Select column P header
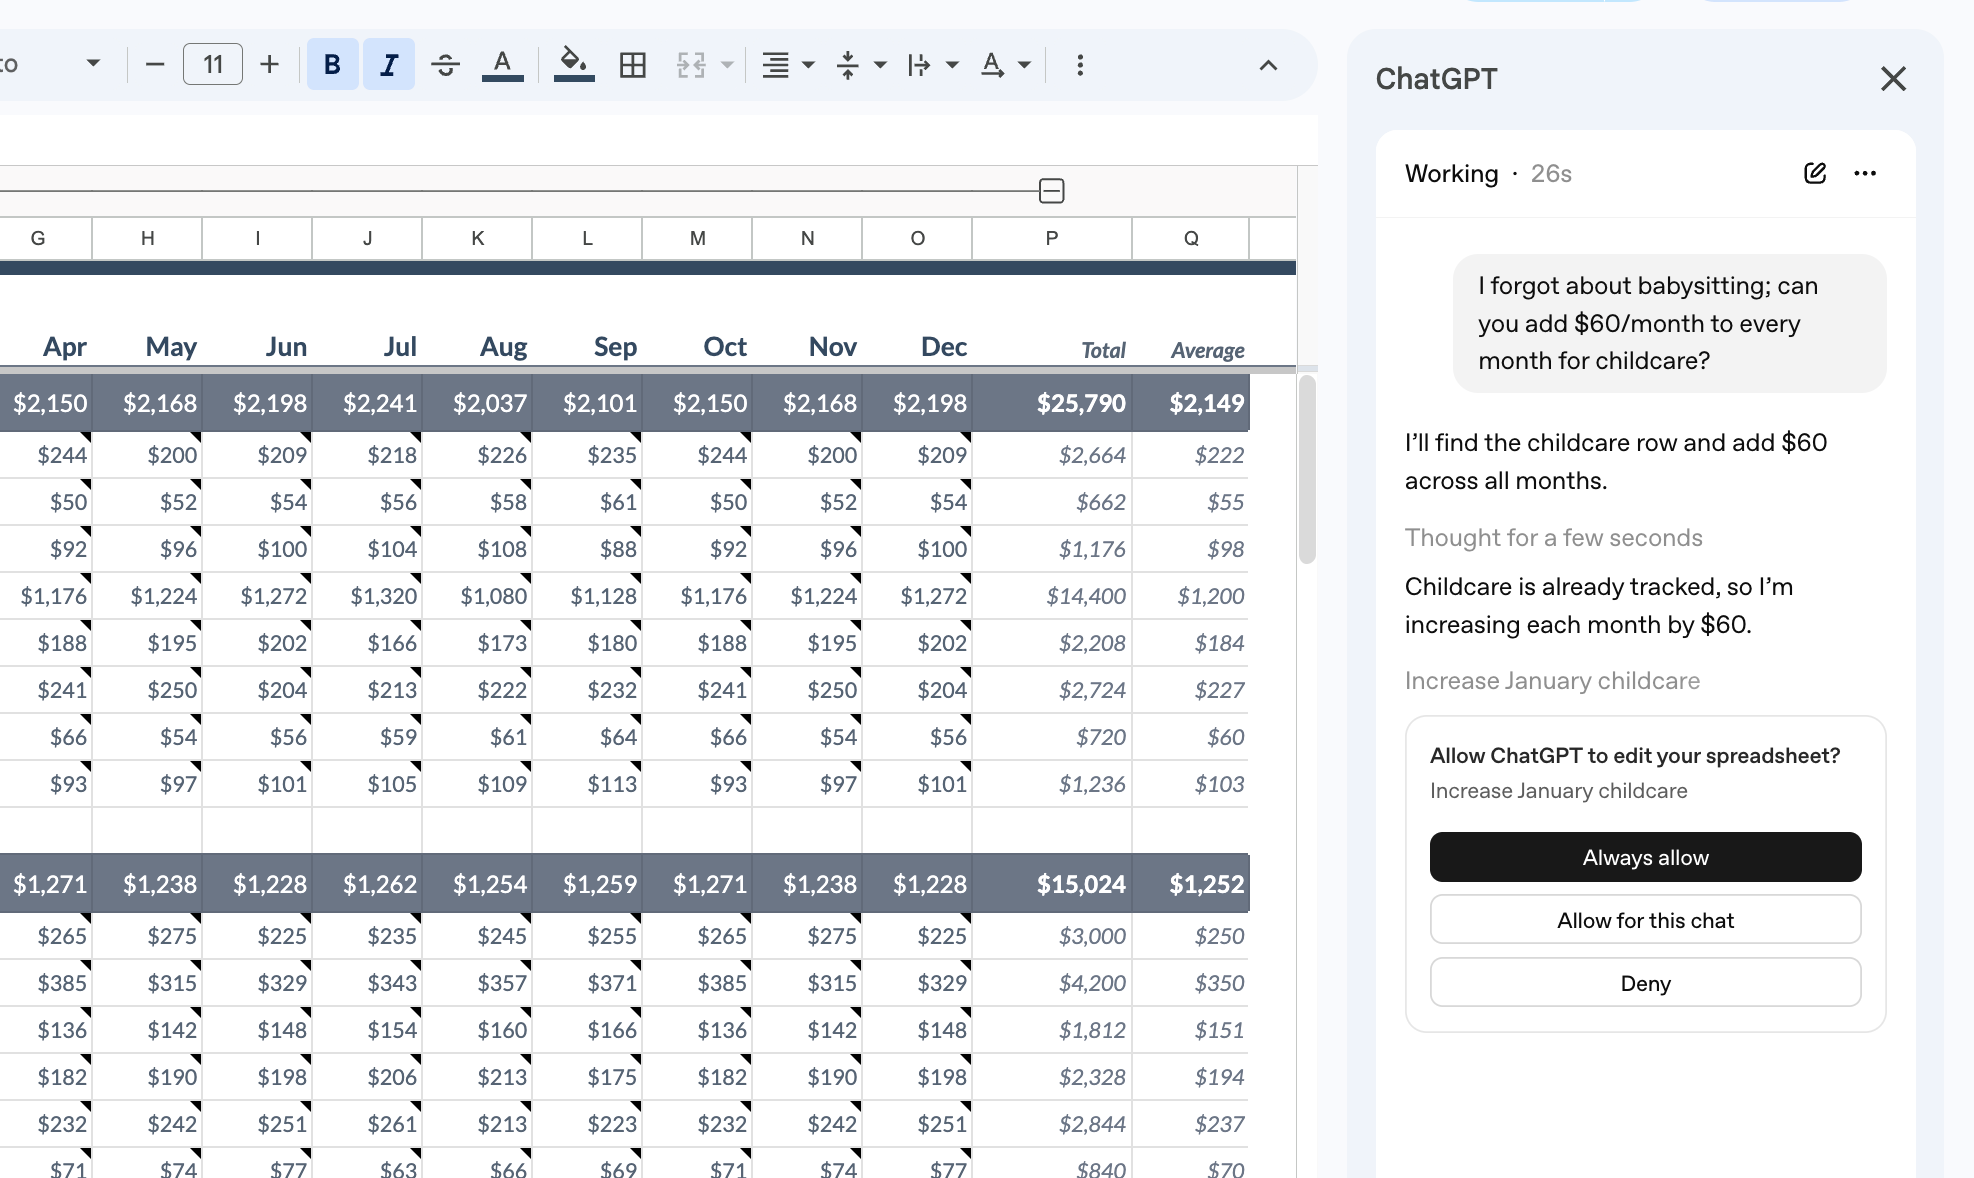 pyautogui.click(x=1051, y=238)
